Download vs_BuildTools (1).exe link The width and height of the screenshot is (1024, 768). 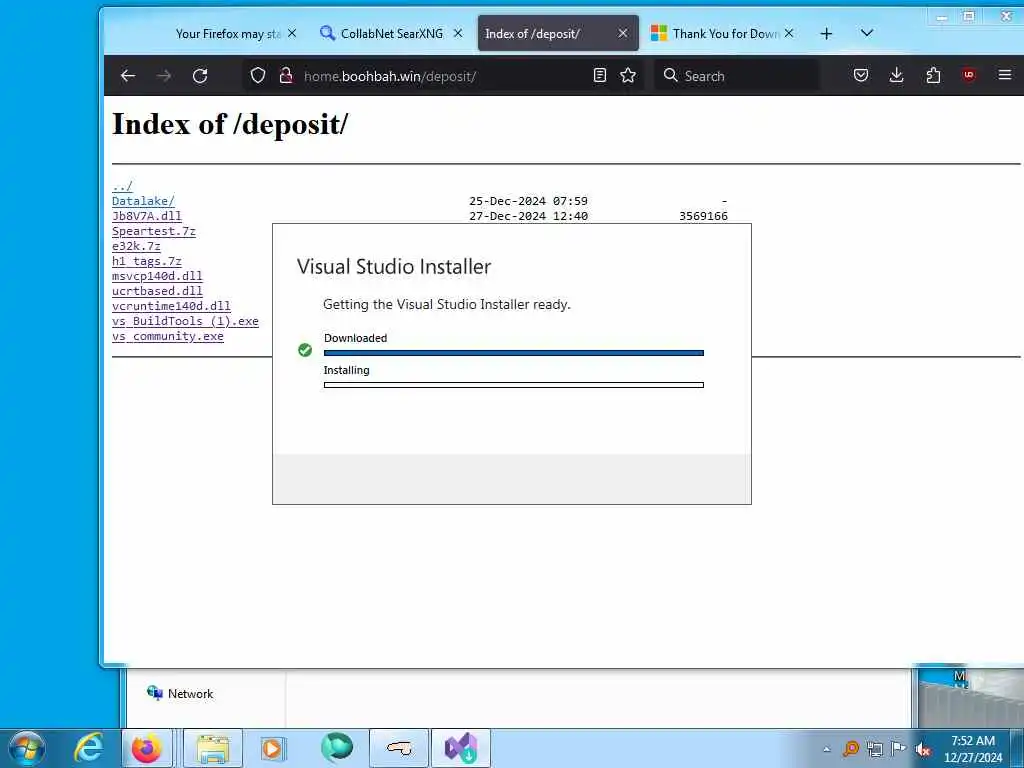[185, 321]
